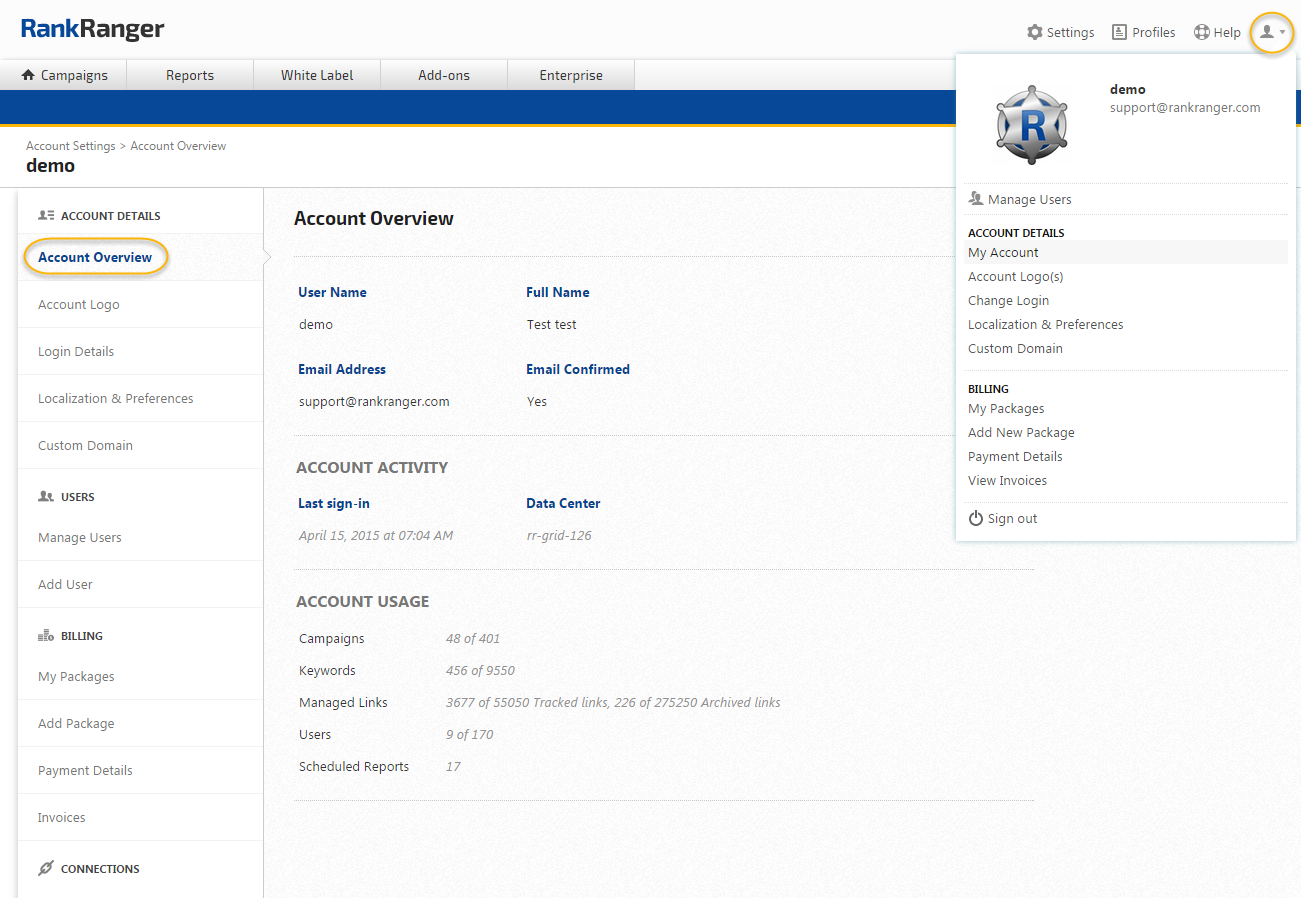Click the power icon beside Sign out
The height and width of the screenshot is (898, 1301).
pyautogui.click(x=976, y=518)
